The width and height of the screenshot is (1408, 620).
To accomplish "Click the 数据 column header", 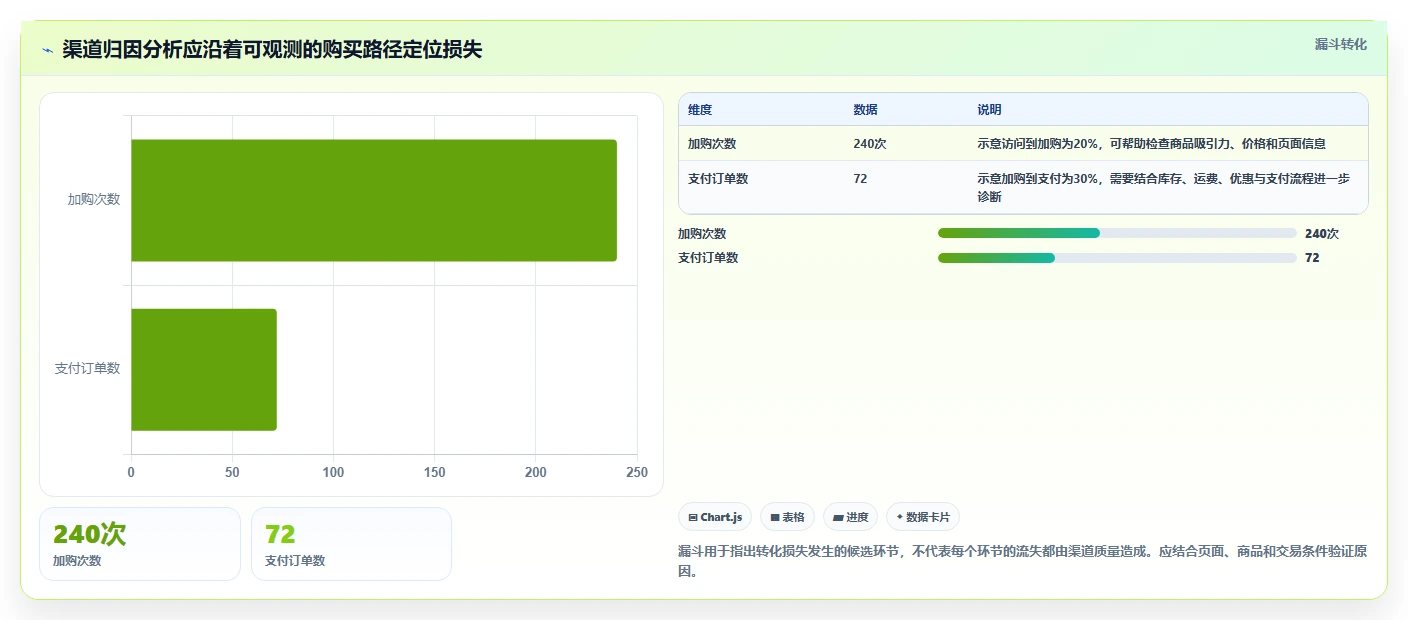I will 865,110.
